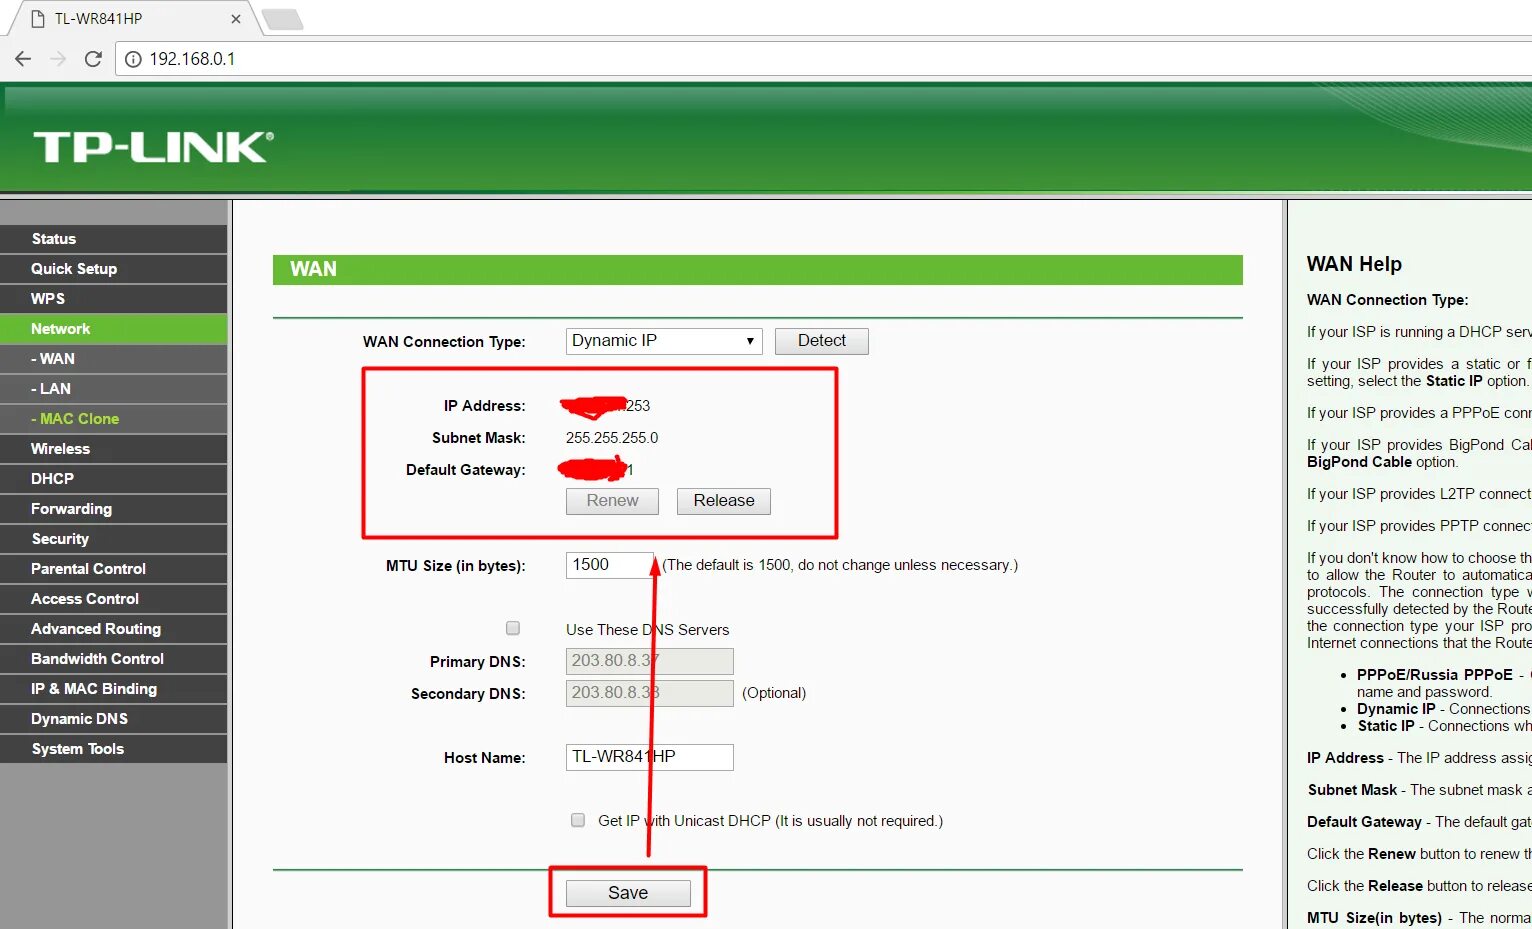Open the System Tools menu
Viewport: 1532px width, 929px height.
78,748
